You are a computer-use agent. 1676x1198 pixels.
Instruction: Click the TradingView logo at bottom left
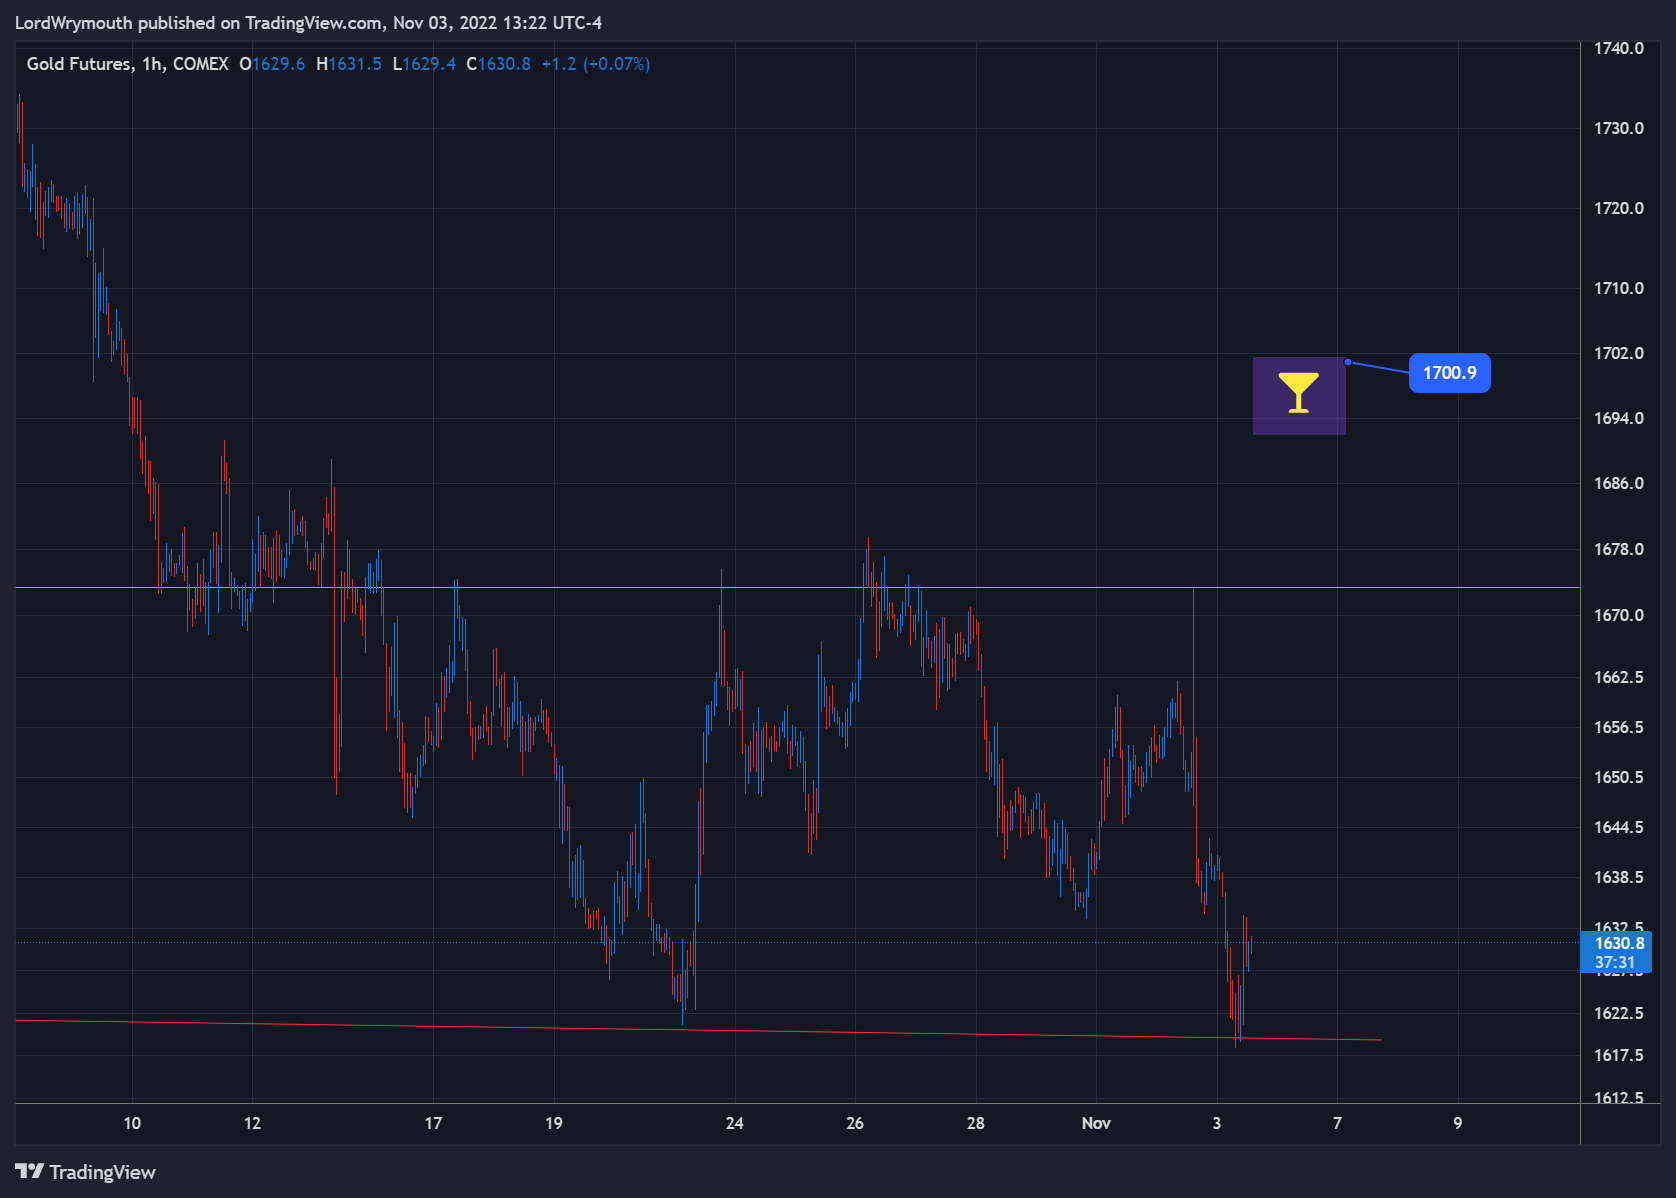[x=85, y=1172]
